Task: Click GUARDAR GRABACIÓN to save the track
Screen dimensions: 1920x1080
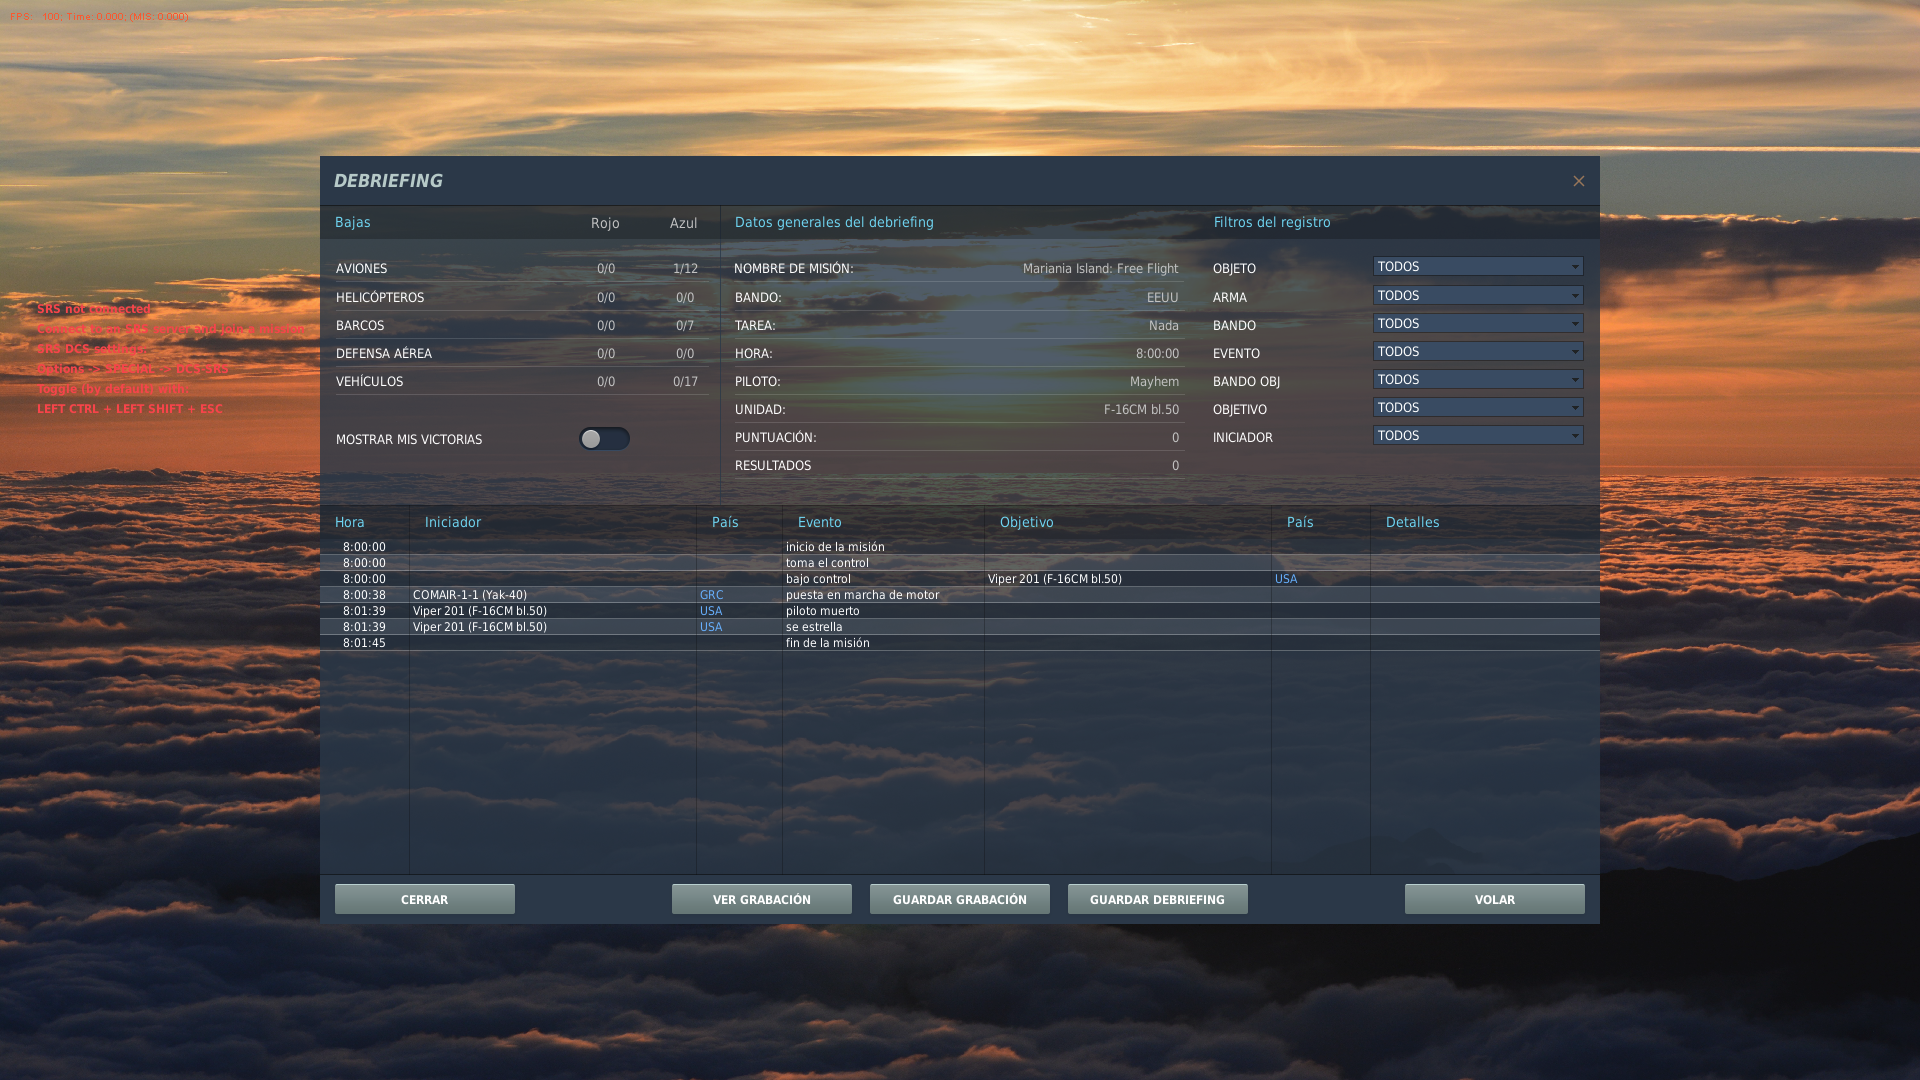Action: pyautogui.click(x=960, y=899)
